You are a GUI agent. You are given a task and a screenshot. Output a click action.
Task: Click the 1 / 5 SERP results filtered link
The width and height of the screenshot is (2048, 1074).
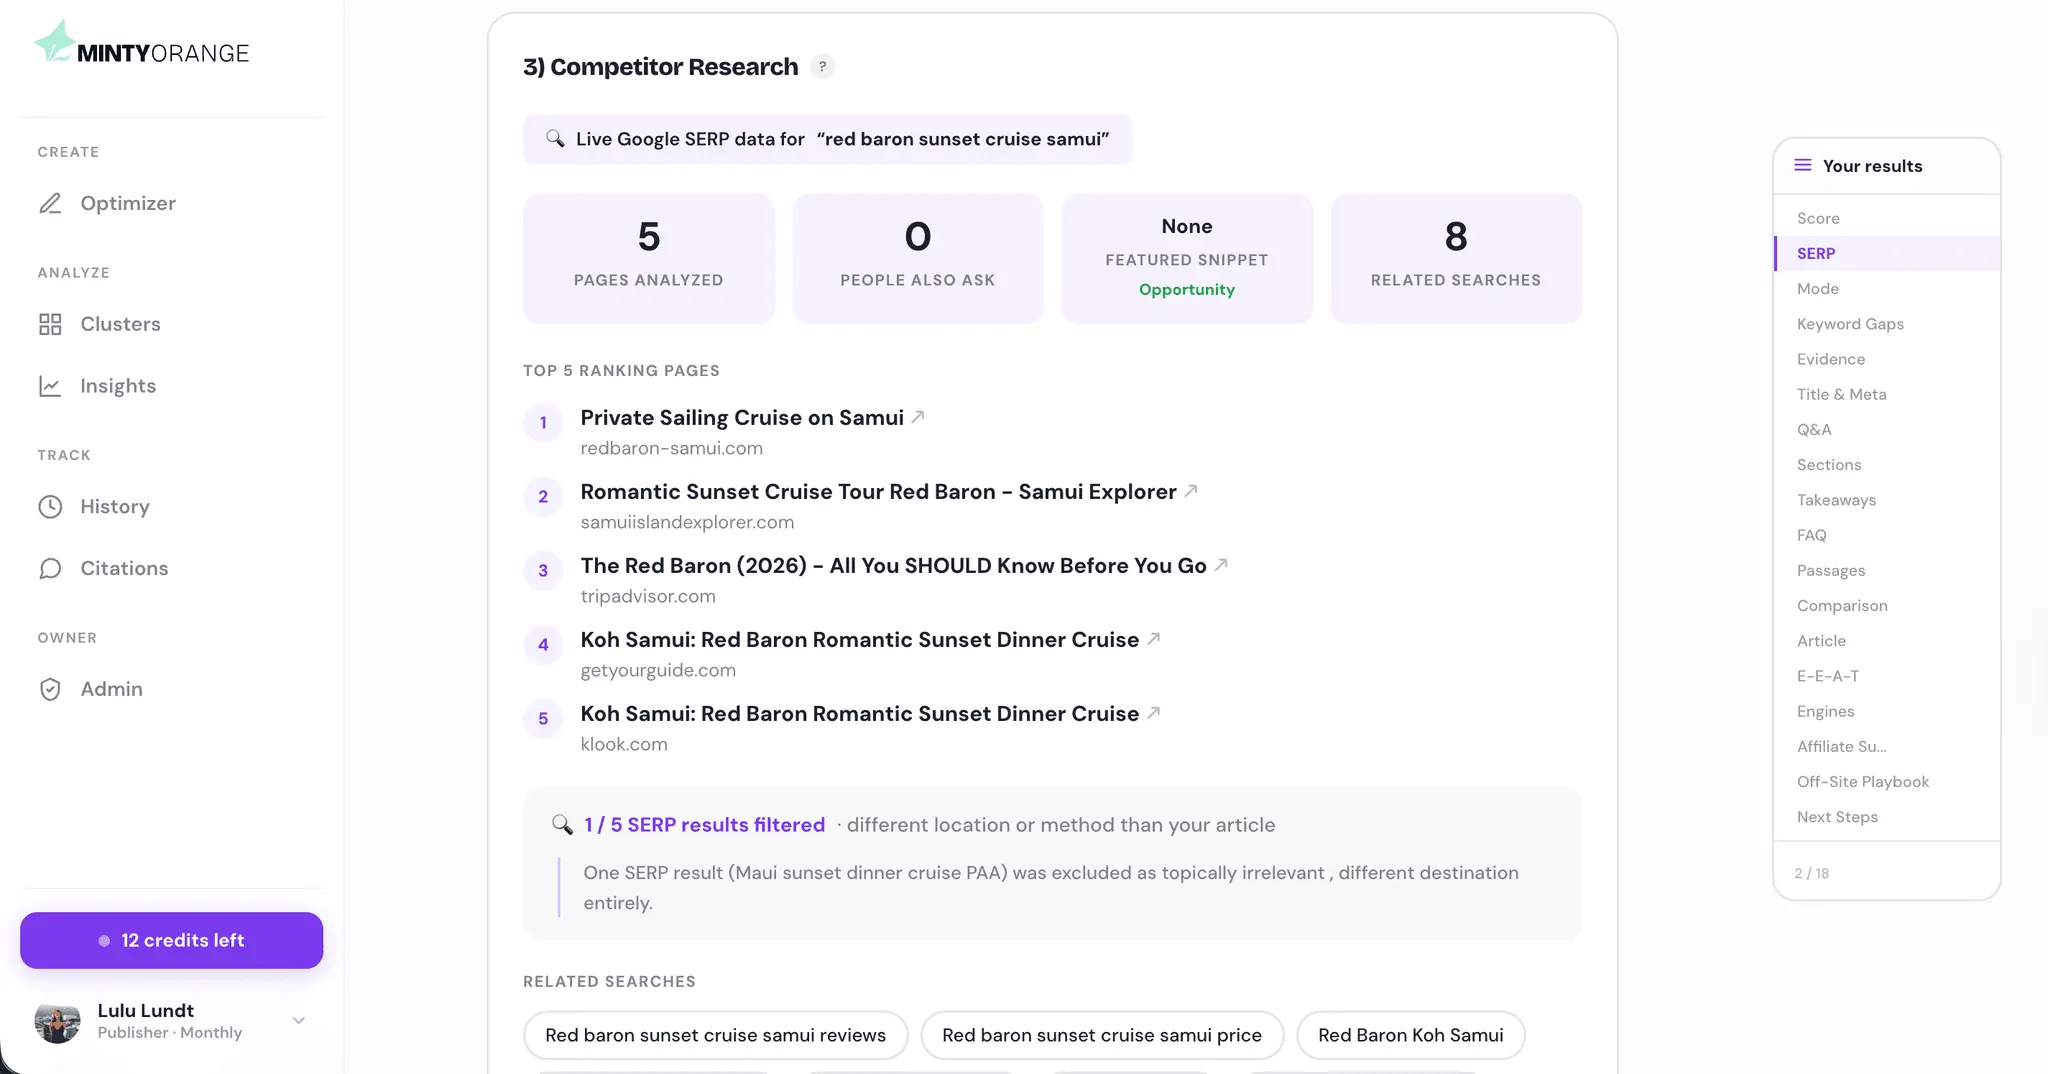coord(705,825)
